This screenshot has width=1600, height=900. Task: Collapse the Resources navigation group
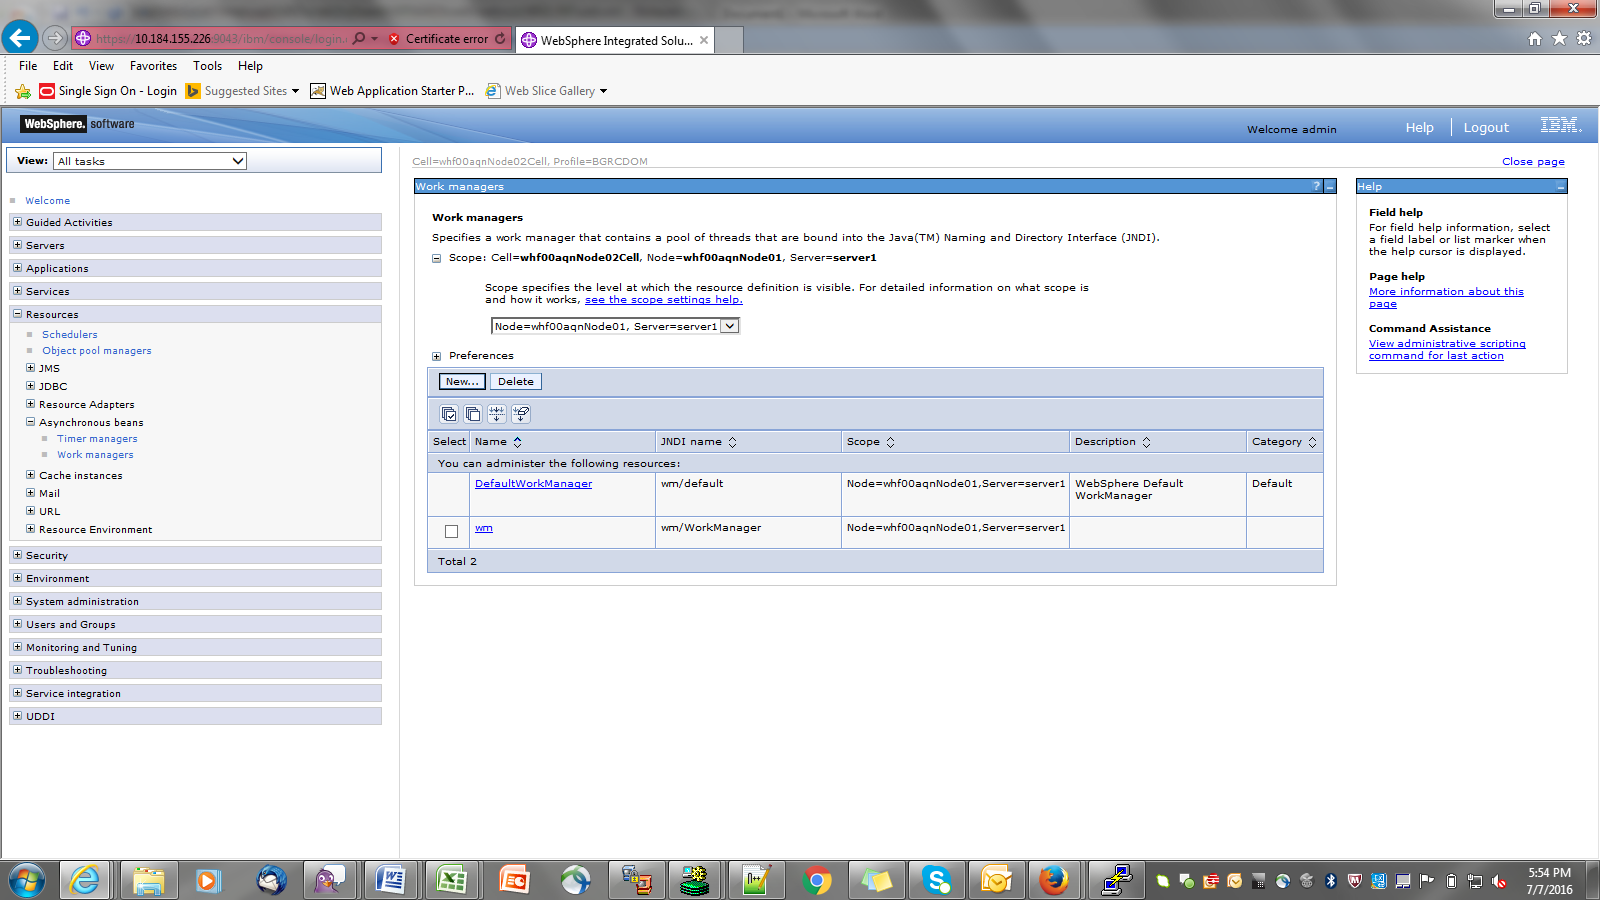(x=17, y=314)
